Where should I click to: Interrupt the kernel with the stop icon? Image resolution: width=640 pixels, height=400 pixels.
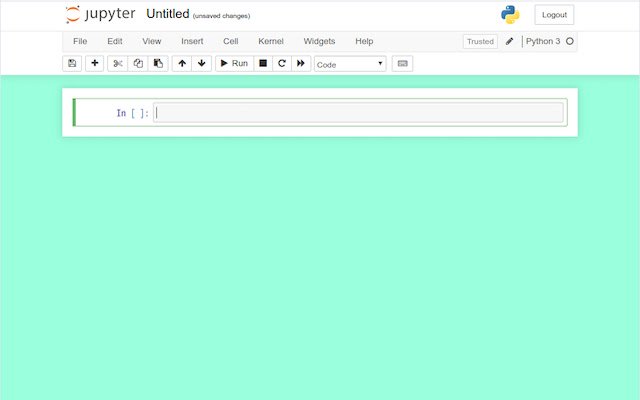coord(263,63)
